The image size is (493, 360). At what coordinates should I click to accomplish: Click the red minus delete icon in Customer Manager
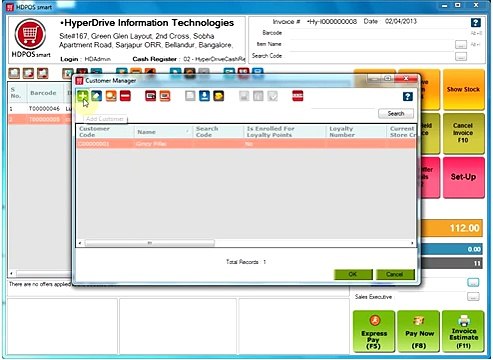coord(125,96)
